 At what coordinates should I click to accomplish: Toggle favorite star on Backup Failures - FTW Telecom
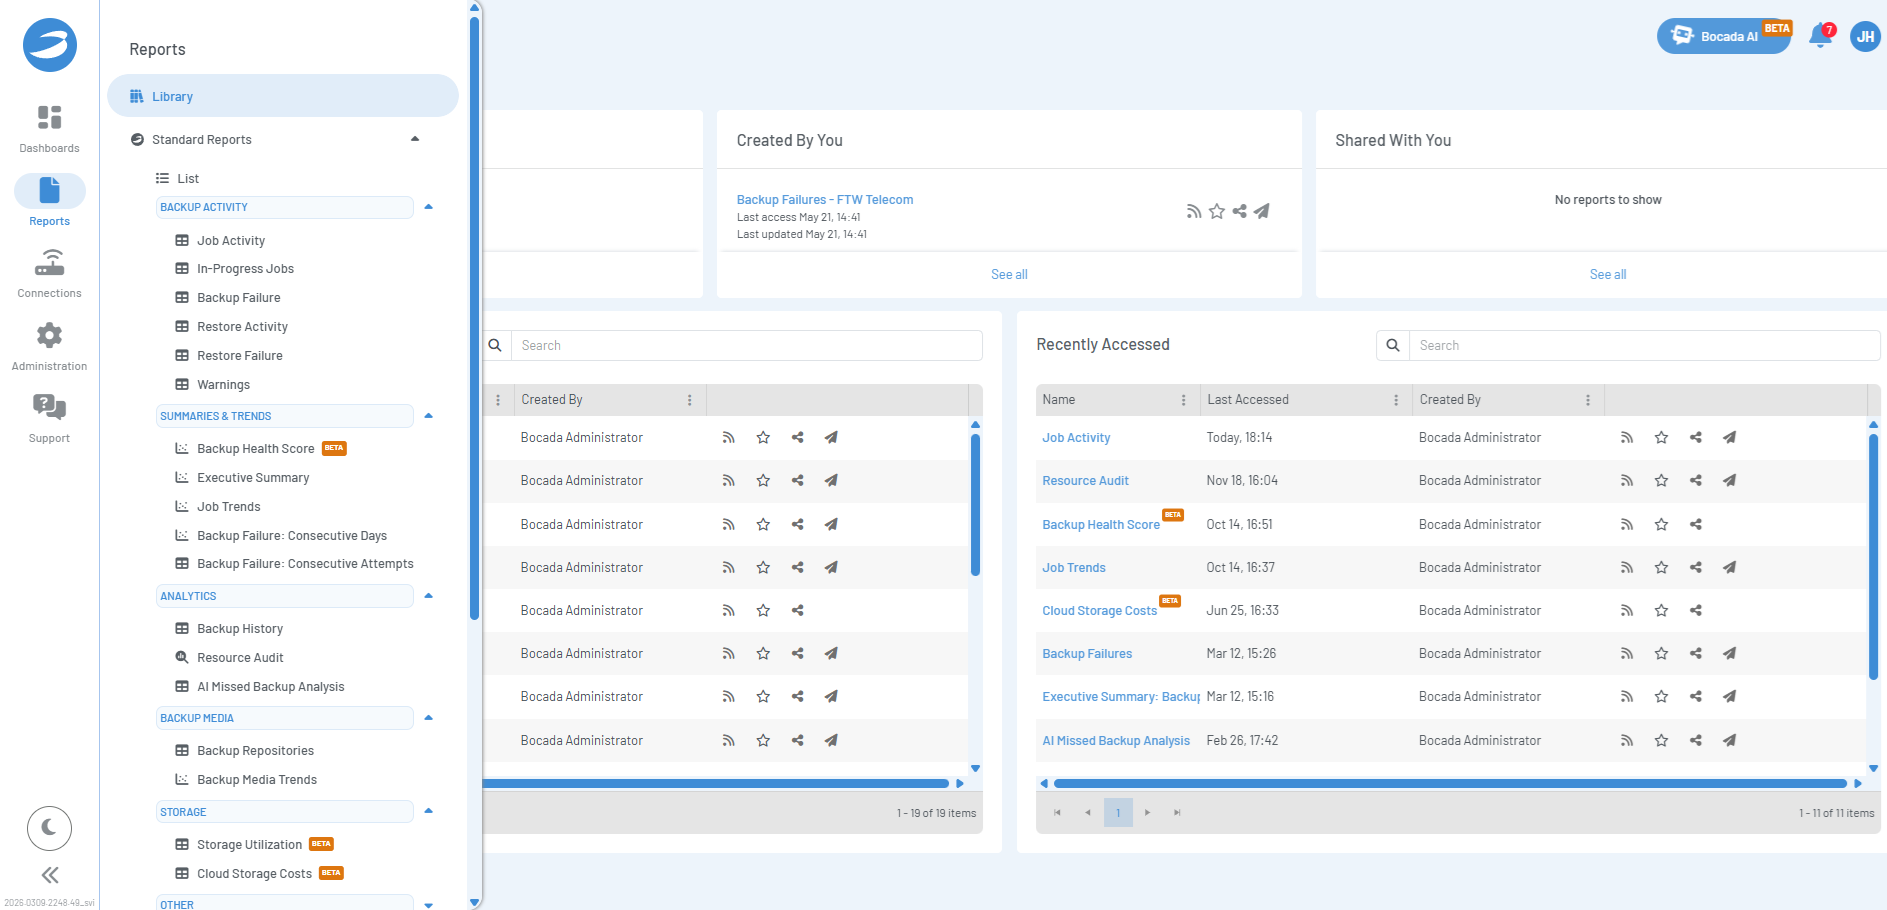(x=1216, y=211)
